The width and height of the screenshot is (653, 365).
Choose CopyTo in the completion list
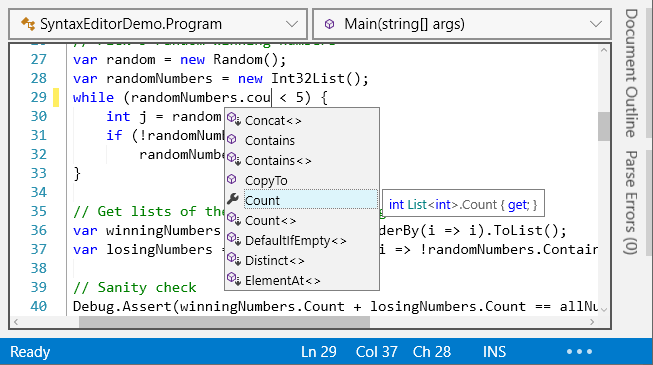pos(302,180)
